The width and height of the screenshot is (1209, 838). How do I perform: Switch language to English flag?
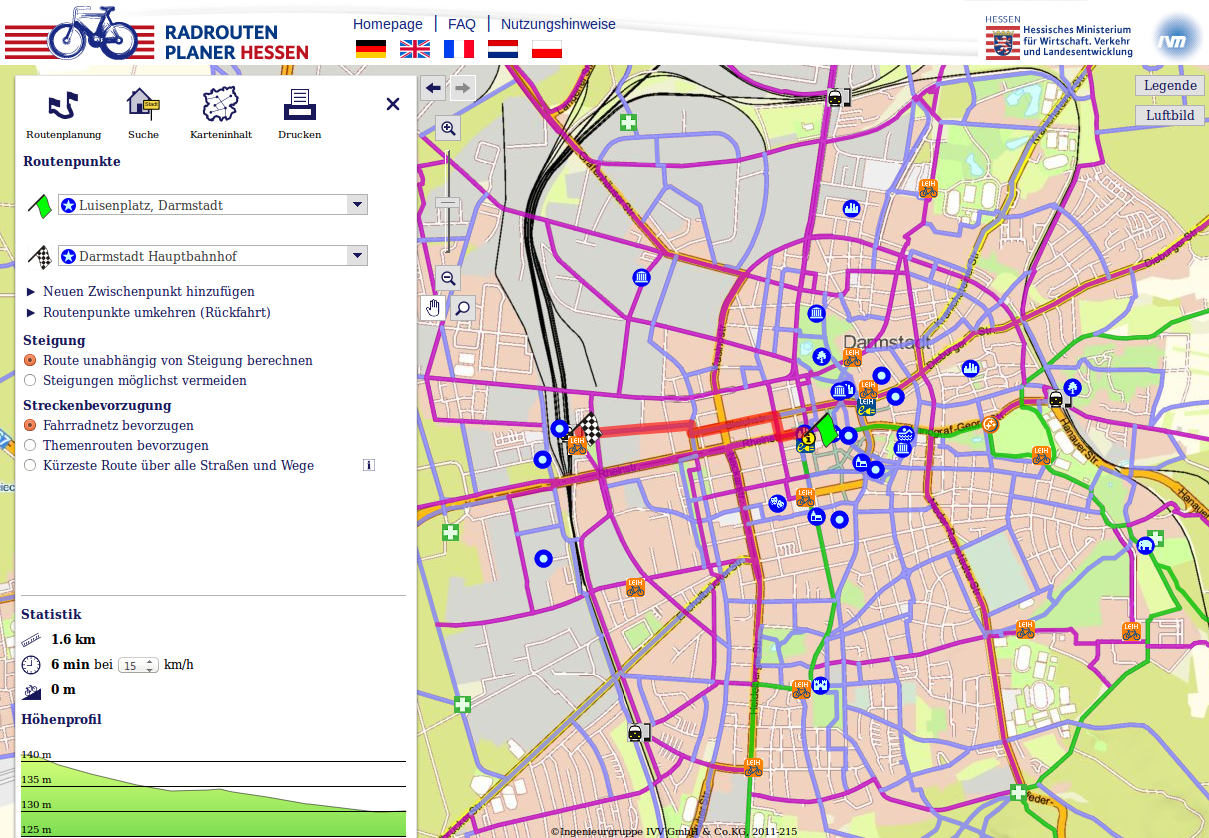(415, 49)
